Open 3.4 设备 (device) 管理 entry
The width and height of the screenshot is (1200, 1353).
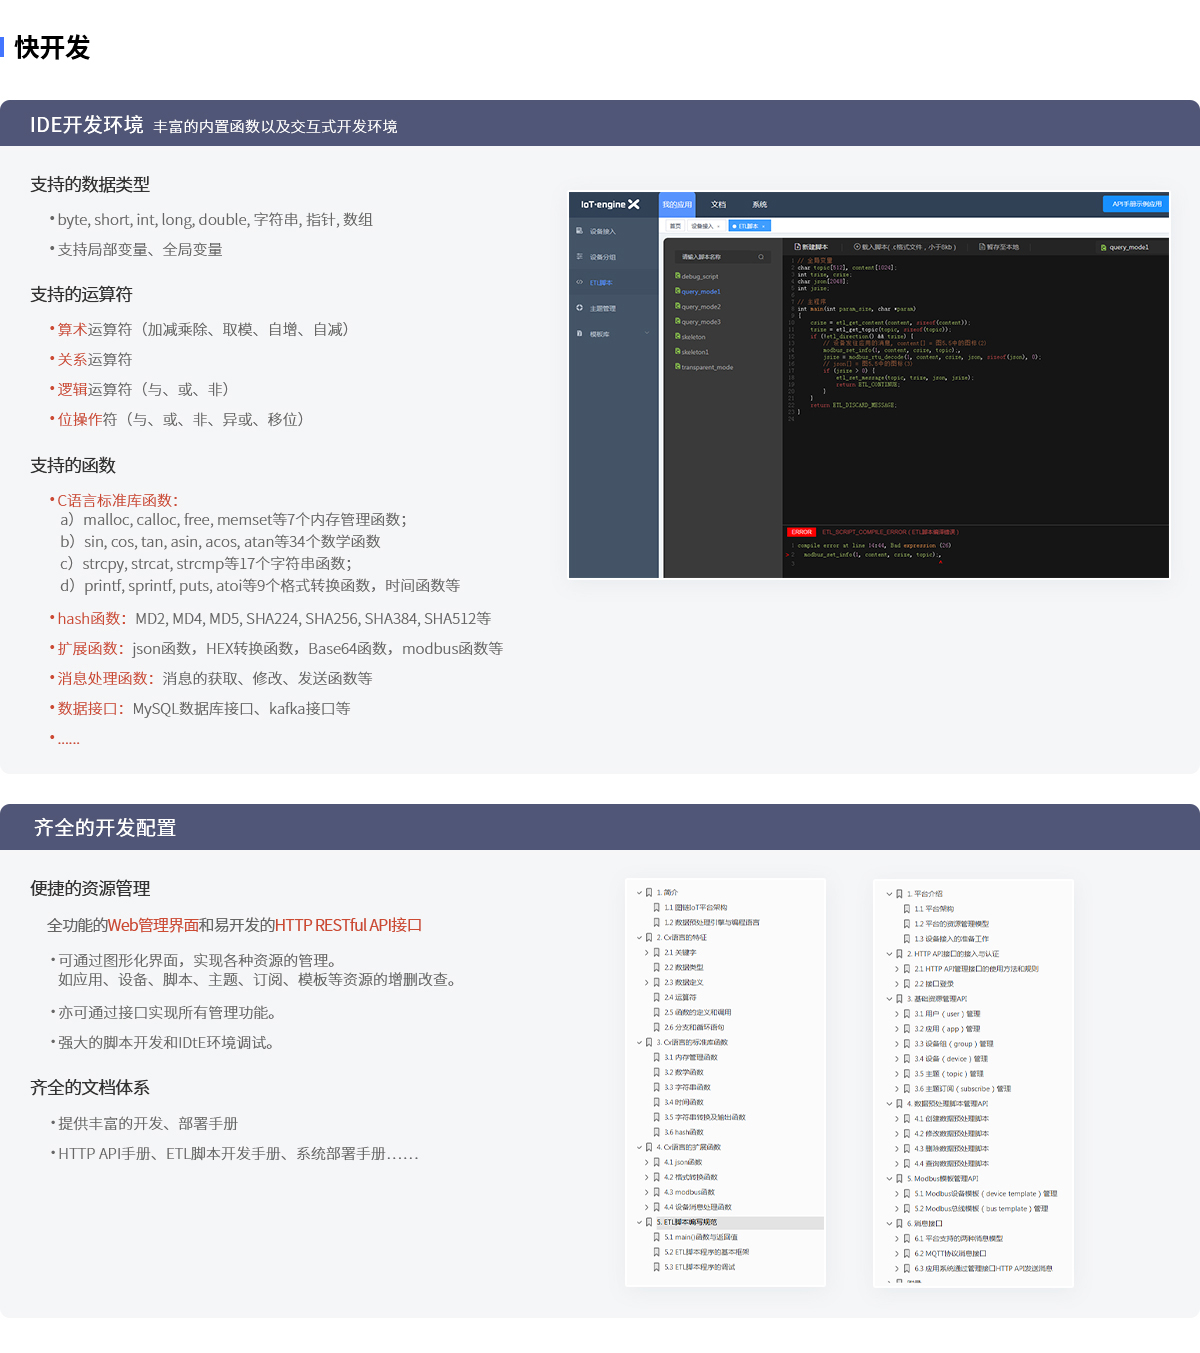click(951, 1059)
